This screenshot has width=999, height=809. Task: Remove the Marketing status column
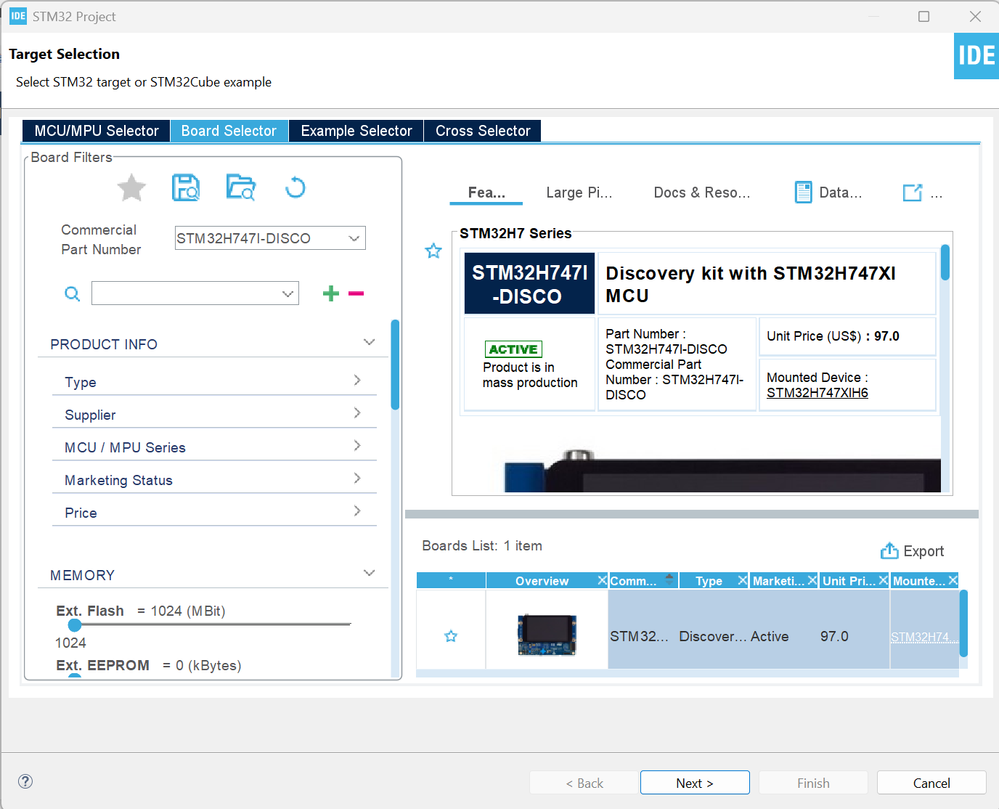[812, 580]
